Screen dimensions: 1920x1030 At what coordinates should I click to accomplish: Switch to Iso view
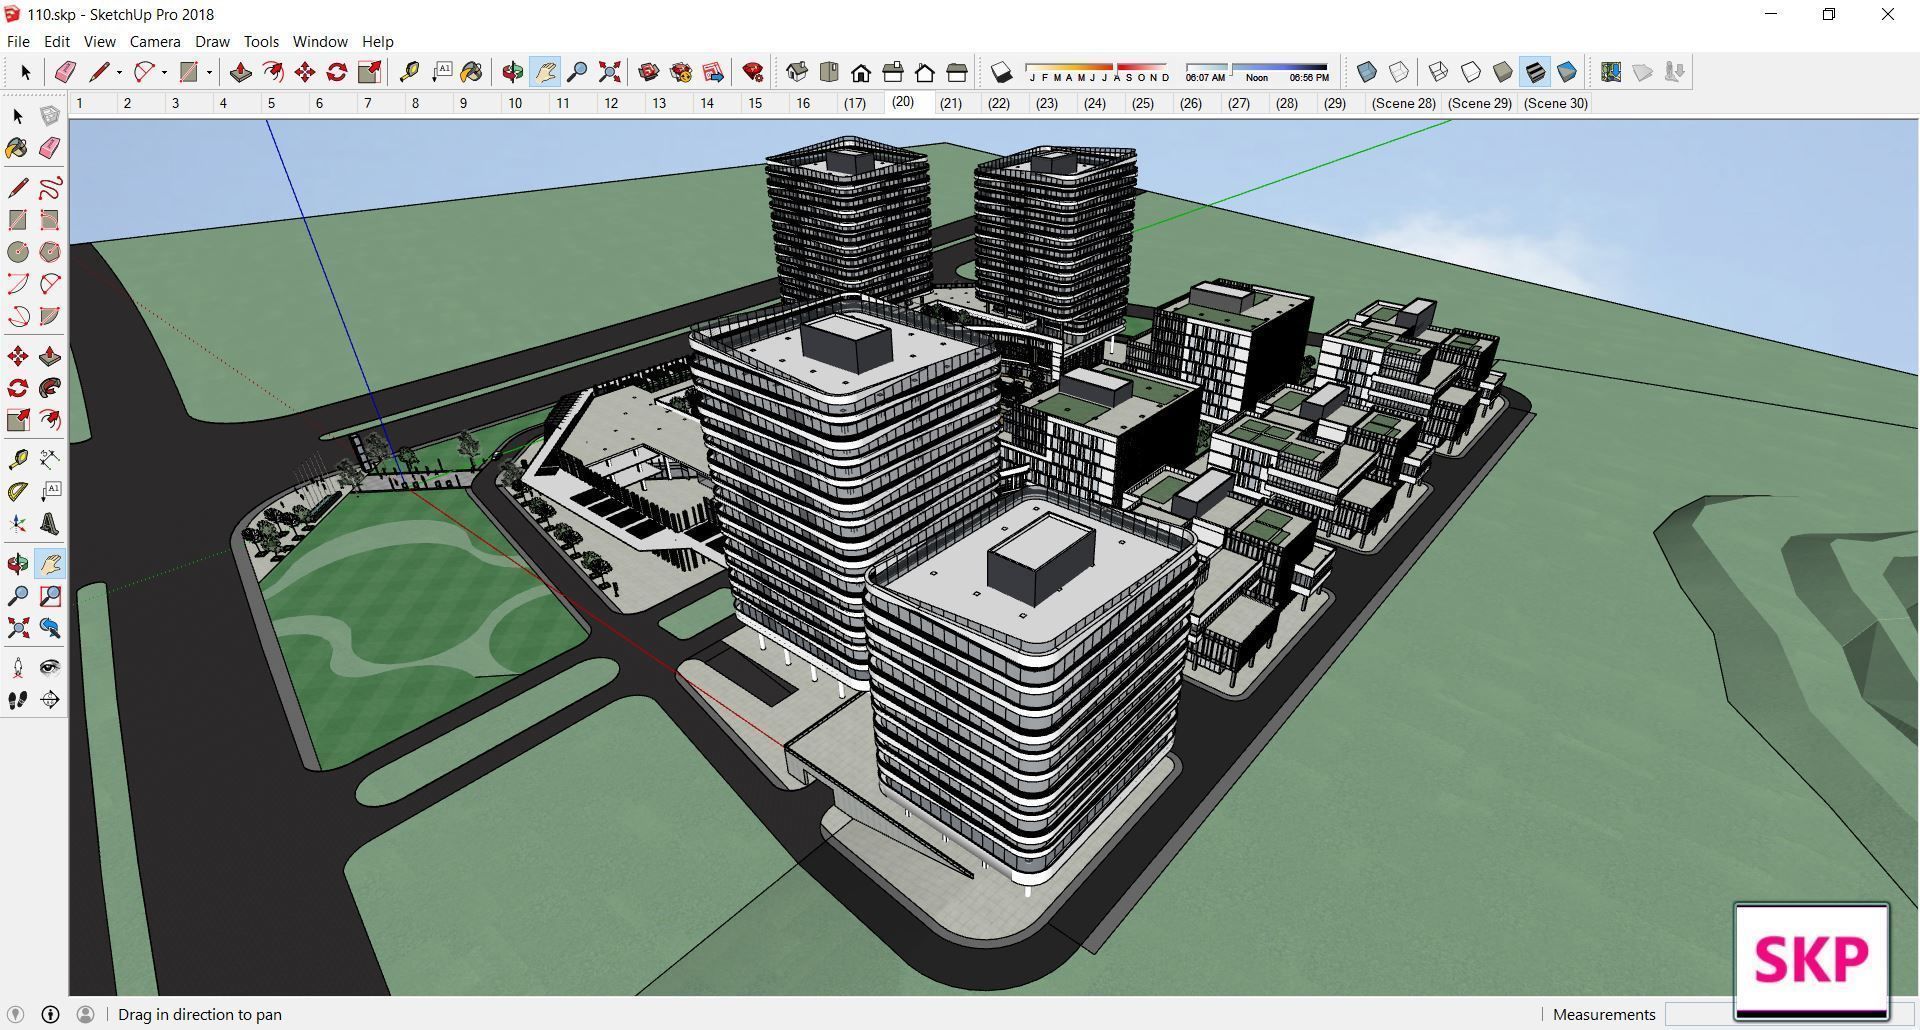coord(796,72)
